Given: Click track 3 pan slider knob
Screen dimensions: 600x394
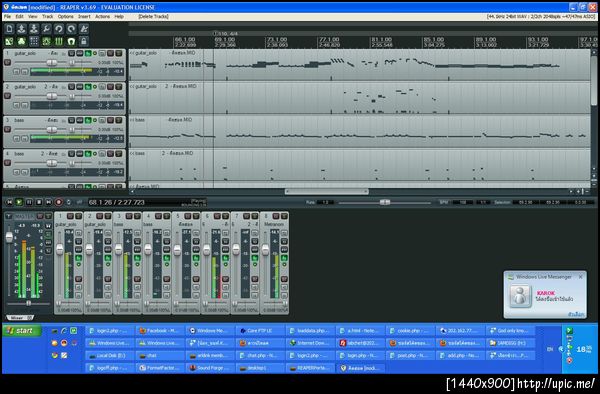Looking at the screenshot, I should tap(72, 130).
